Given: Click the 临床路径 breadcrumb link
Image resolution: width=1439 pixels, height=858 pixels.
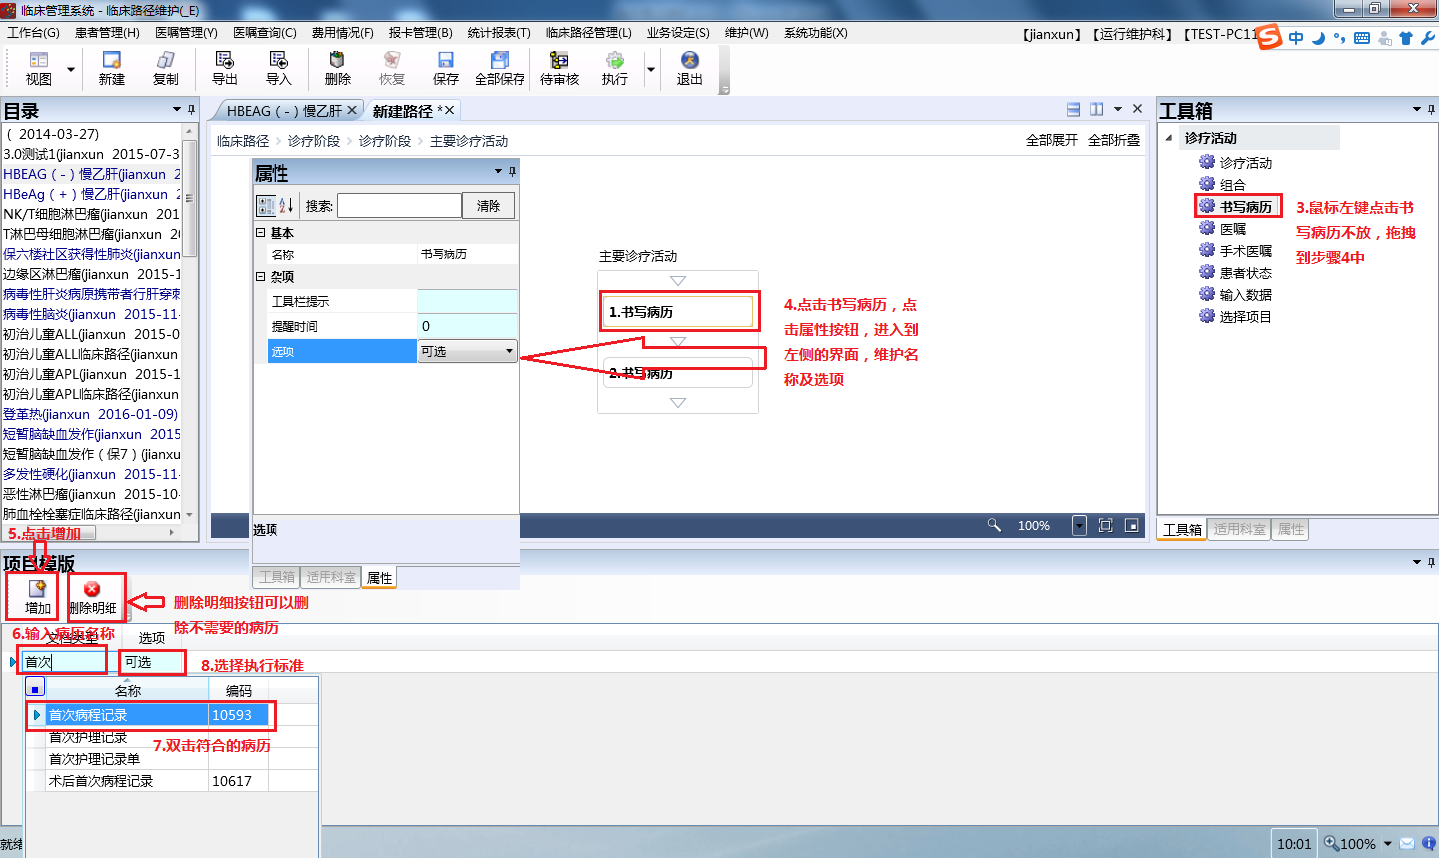Looking at the screenshot, I should [x=243, y=141].
